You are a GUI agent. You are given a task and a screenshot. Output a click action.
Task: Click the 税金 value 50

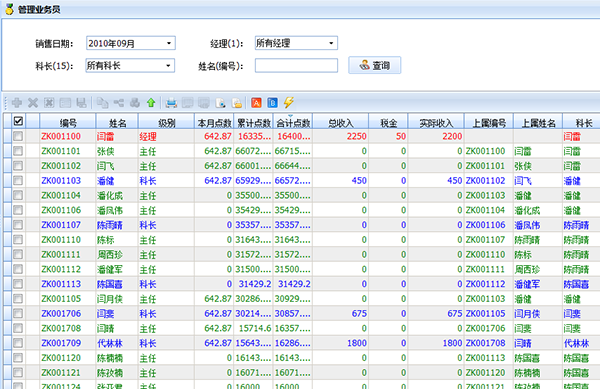point(401,136)
